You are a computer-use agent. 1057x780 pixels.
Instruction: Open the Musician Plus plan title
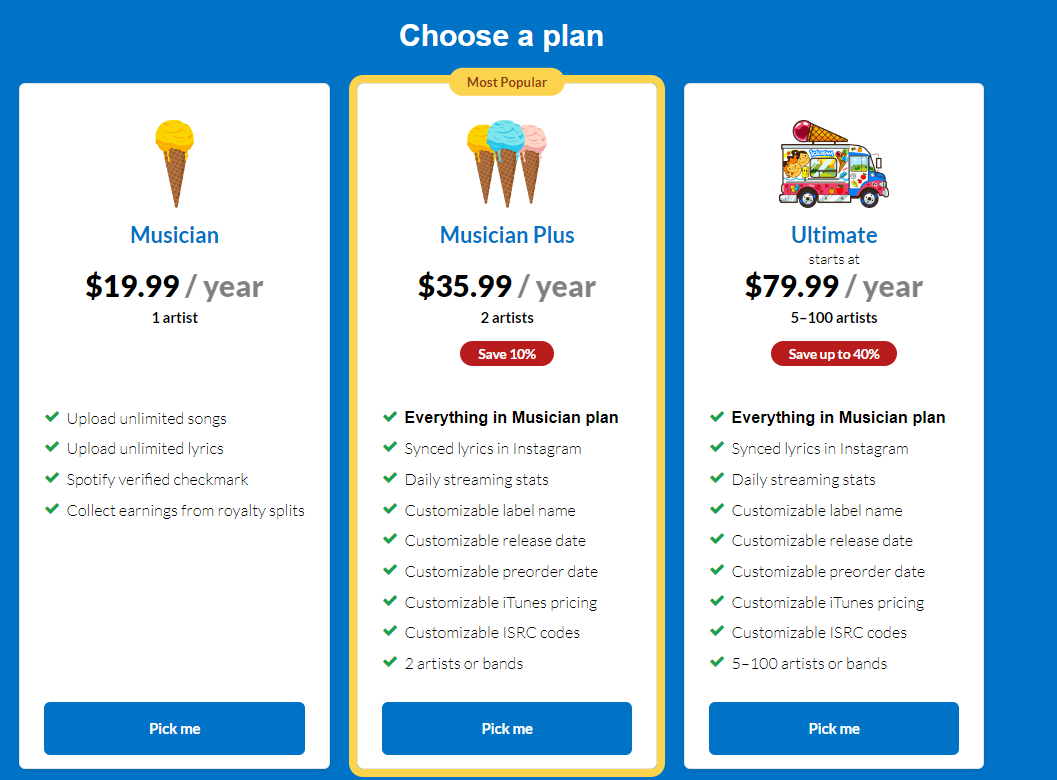click(x=507, y=235)
